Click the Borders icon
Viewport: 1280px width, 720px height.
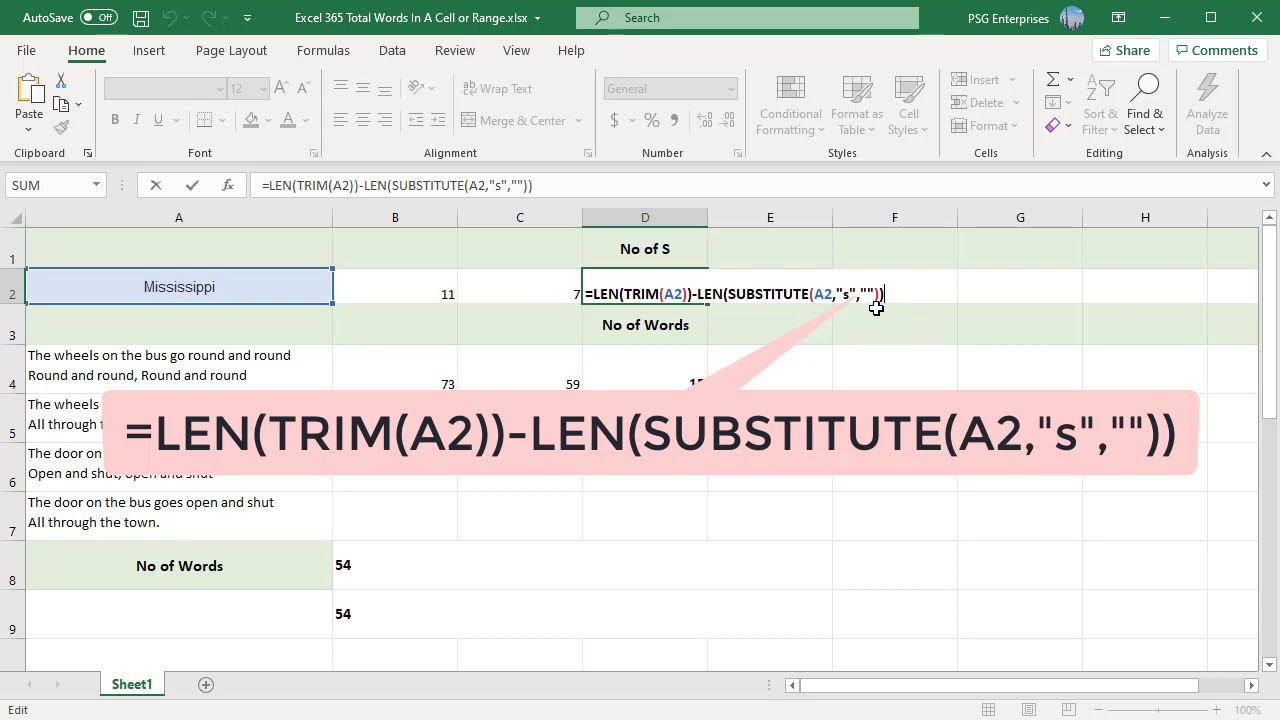(204, 120)
